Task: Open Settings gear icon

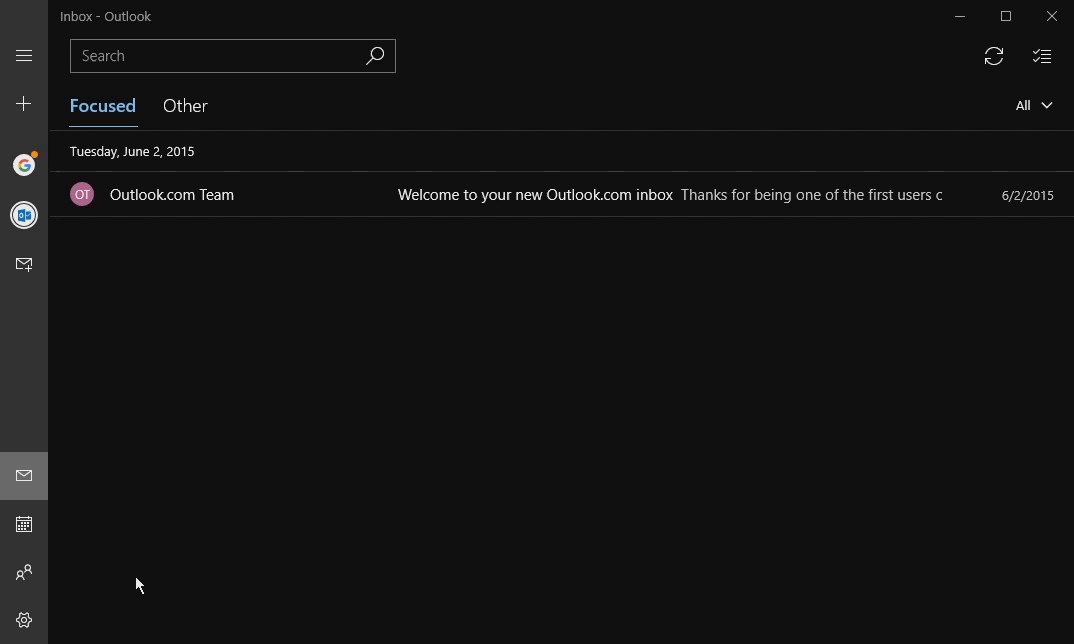Action: [x=24, y=620]
